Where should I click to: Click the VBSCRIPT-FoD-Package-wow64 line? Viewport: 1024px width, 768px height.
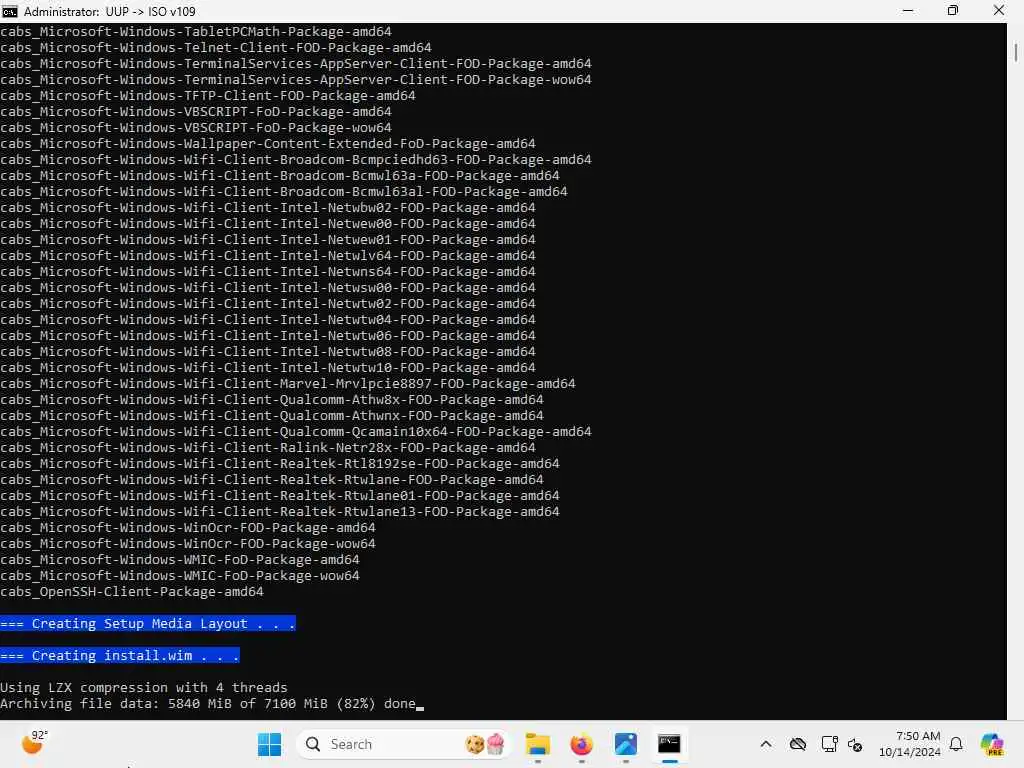coord(196,127)
